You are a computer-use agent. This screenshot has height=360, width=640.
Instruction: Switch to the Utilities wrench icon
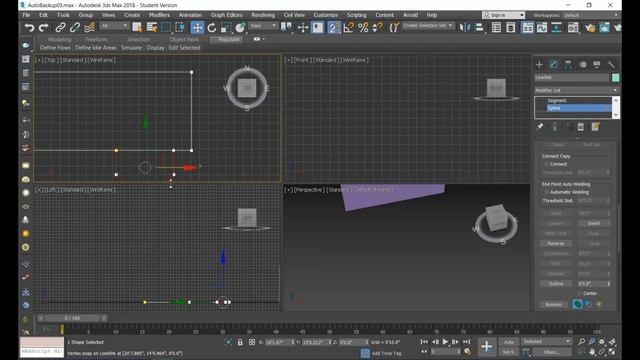point(611,64)
